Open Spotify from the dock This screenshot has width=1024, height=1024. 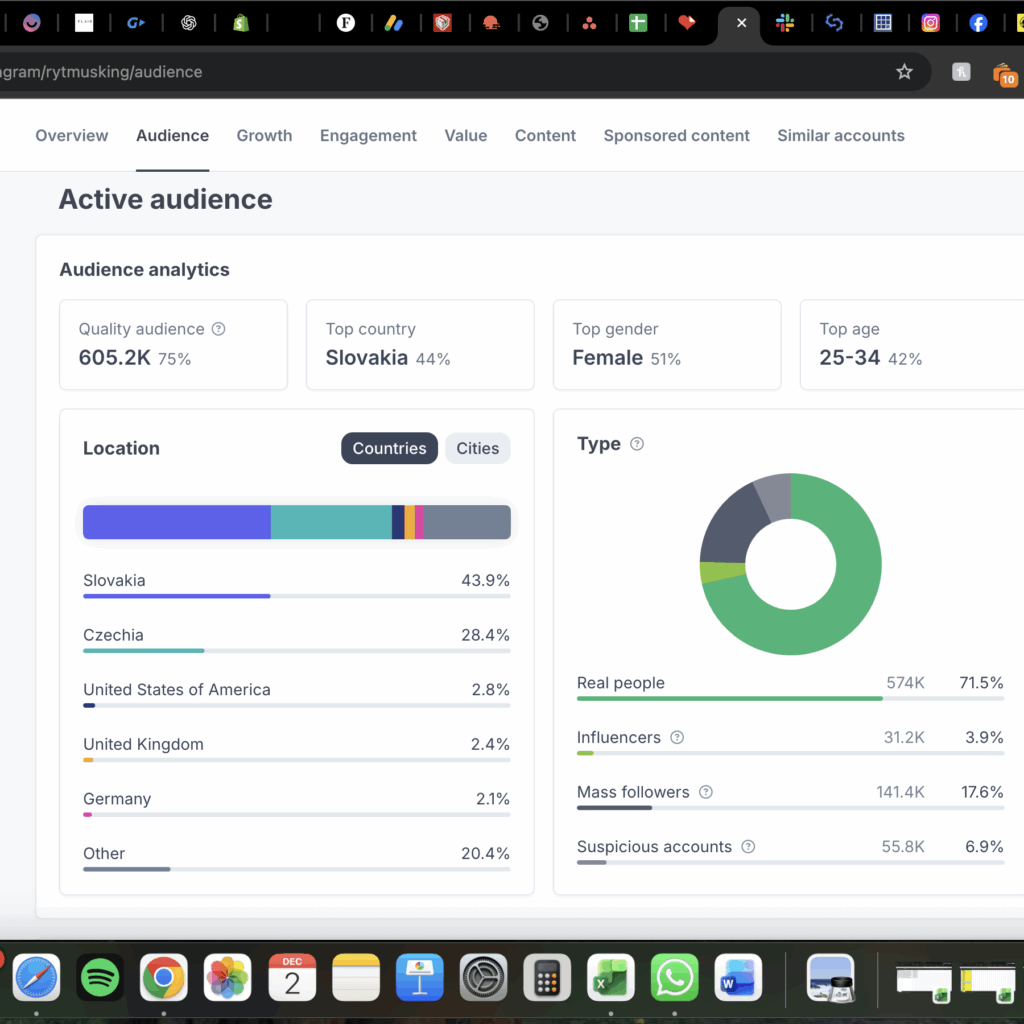click(x=100, y=977)
